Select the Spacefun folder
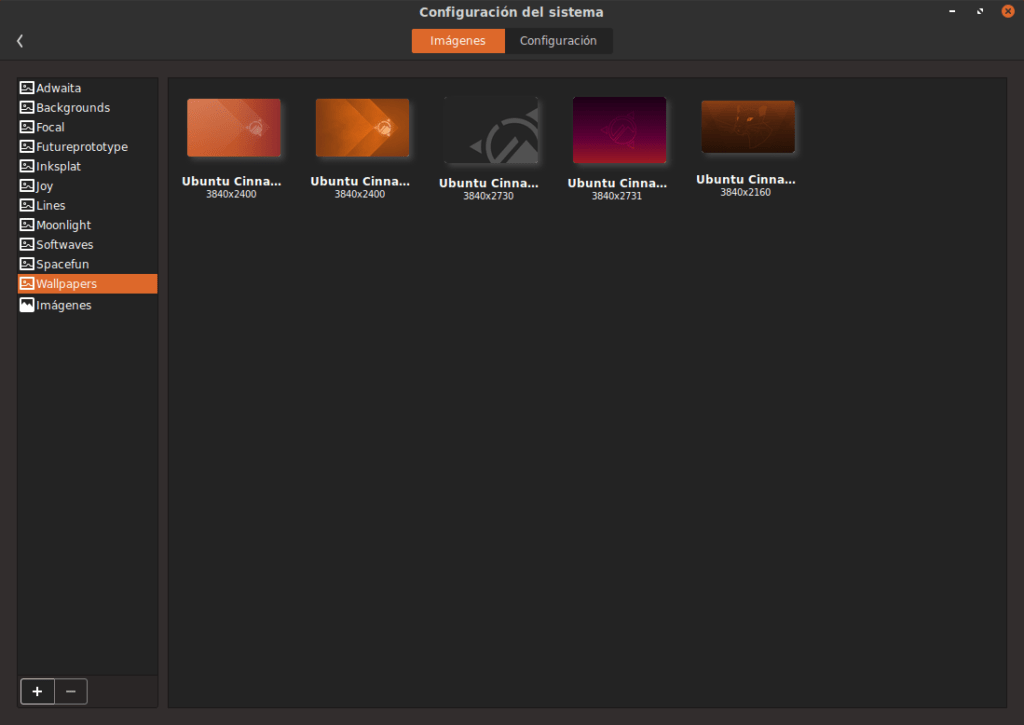 click(63, 264)
